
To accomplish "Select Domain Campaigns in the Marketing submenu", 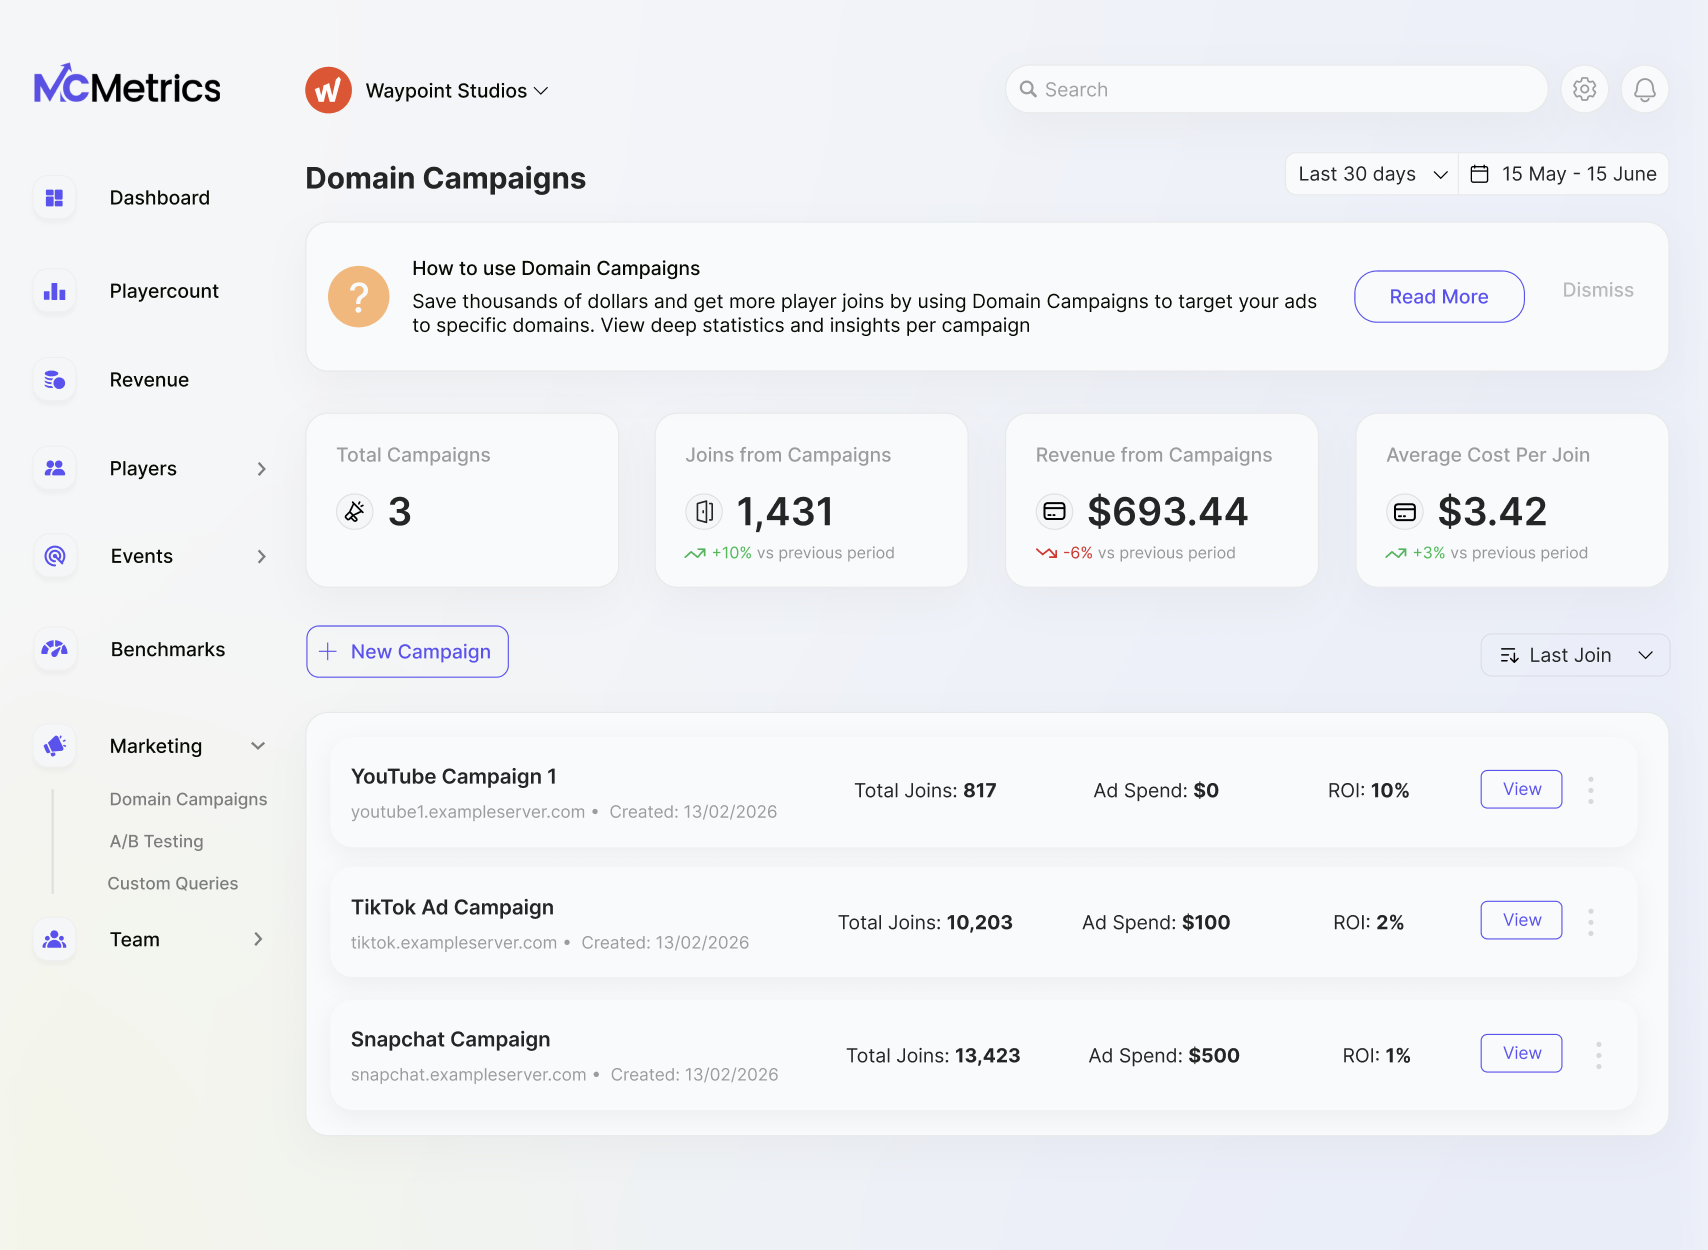I will (188, 799).
